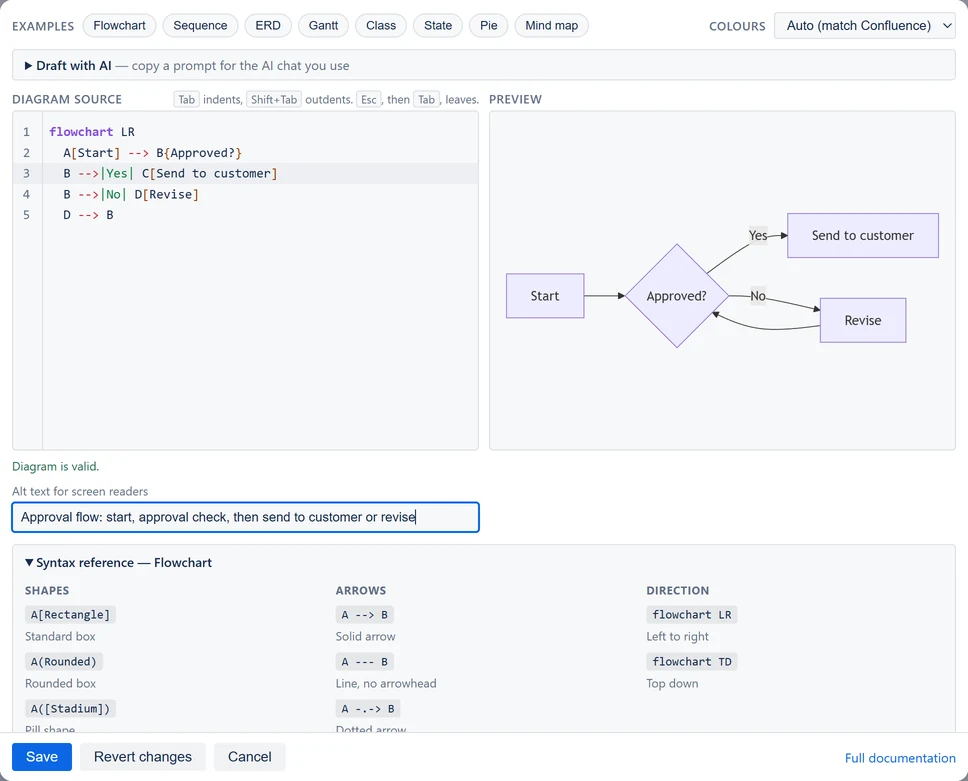Click the No edge label in preview

(x=758, y=296)
